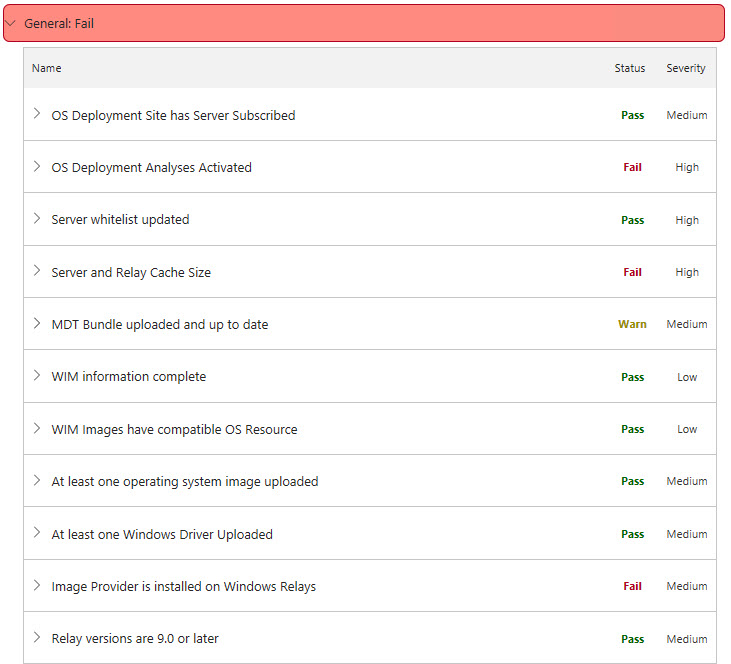Click the Fail status for Cache Size
Screen dimensions: 731x664
click(632, 272)
